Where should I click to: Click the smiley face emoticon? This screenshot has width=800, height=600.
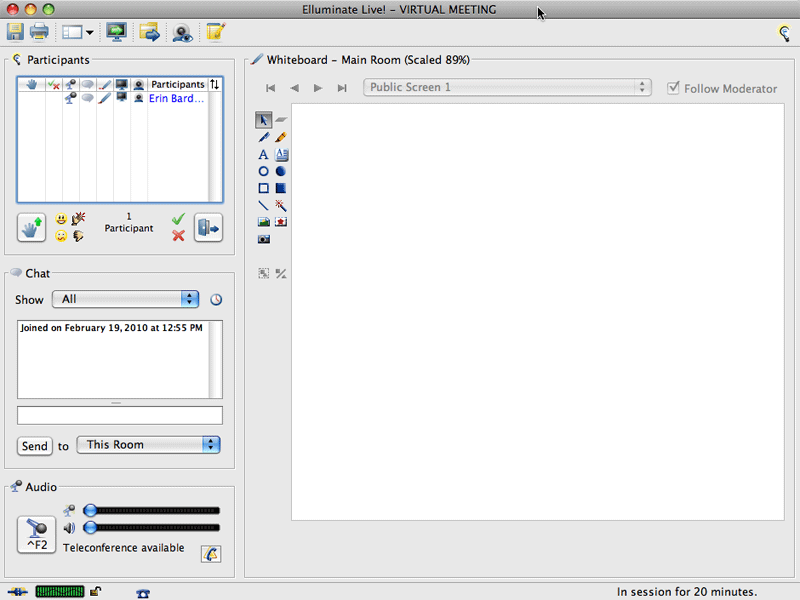tap(61, 219)
